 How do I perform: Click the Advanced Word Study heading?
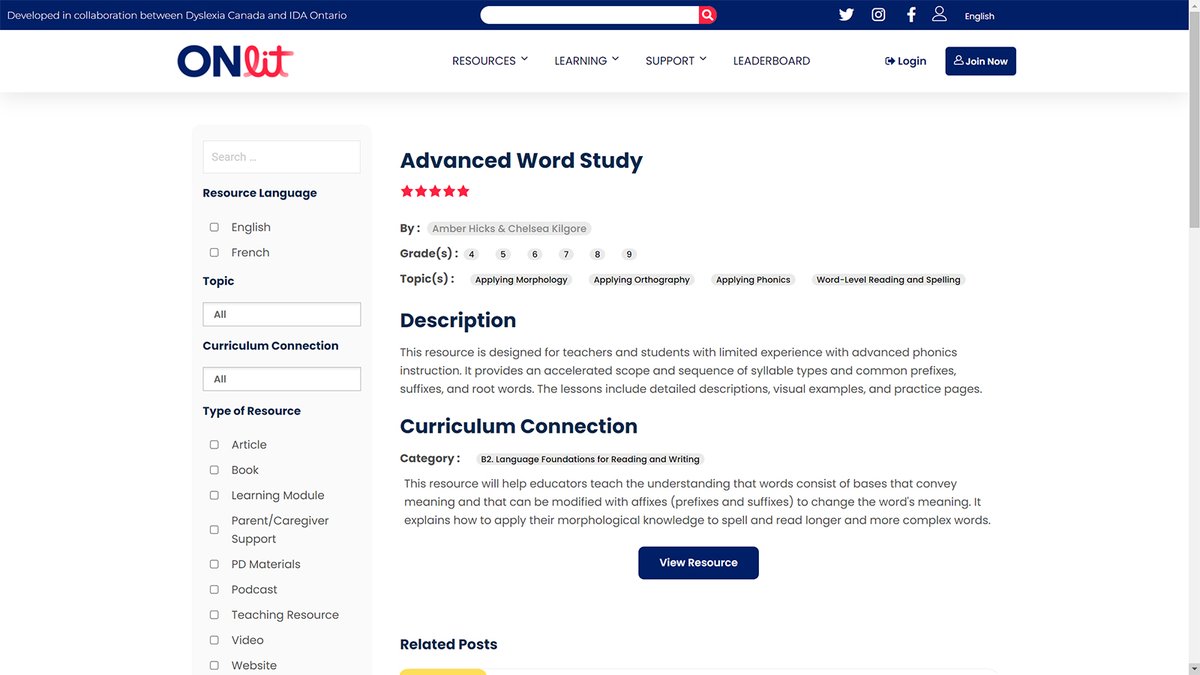(521, 160)
